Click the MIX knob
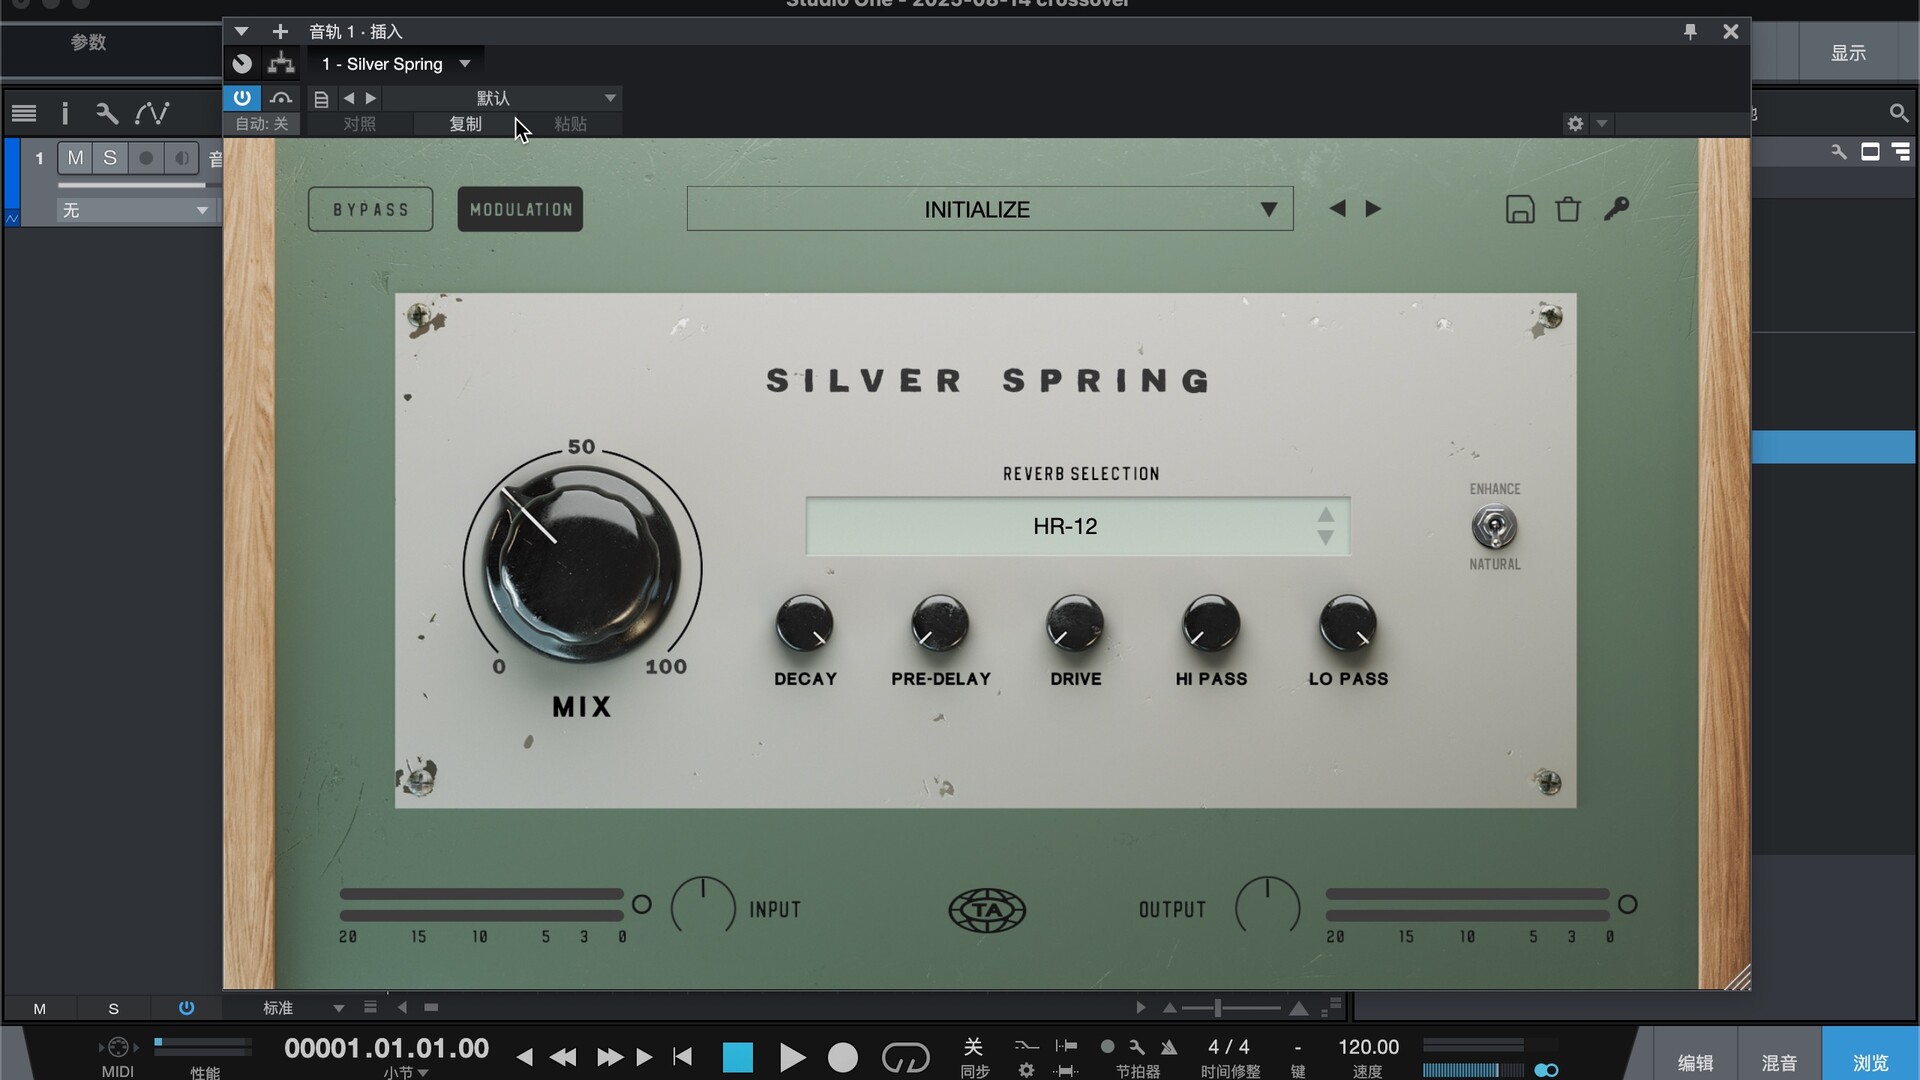The image size is (1920, 1080). tap(582, 565)
